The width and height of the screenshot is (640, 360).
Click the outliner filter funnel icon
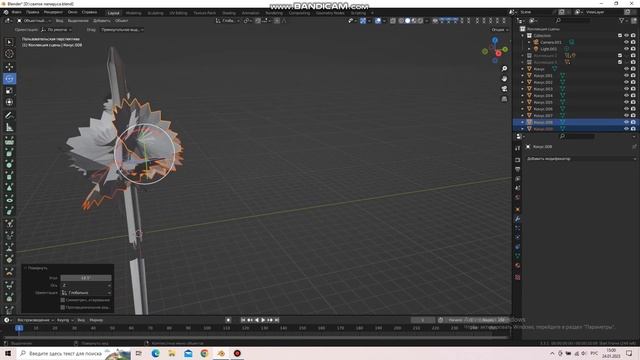(622, 20)
